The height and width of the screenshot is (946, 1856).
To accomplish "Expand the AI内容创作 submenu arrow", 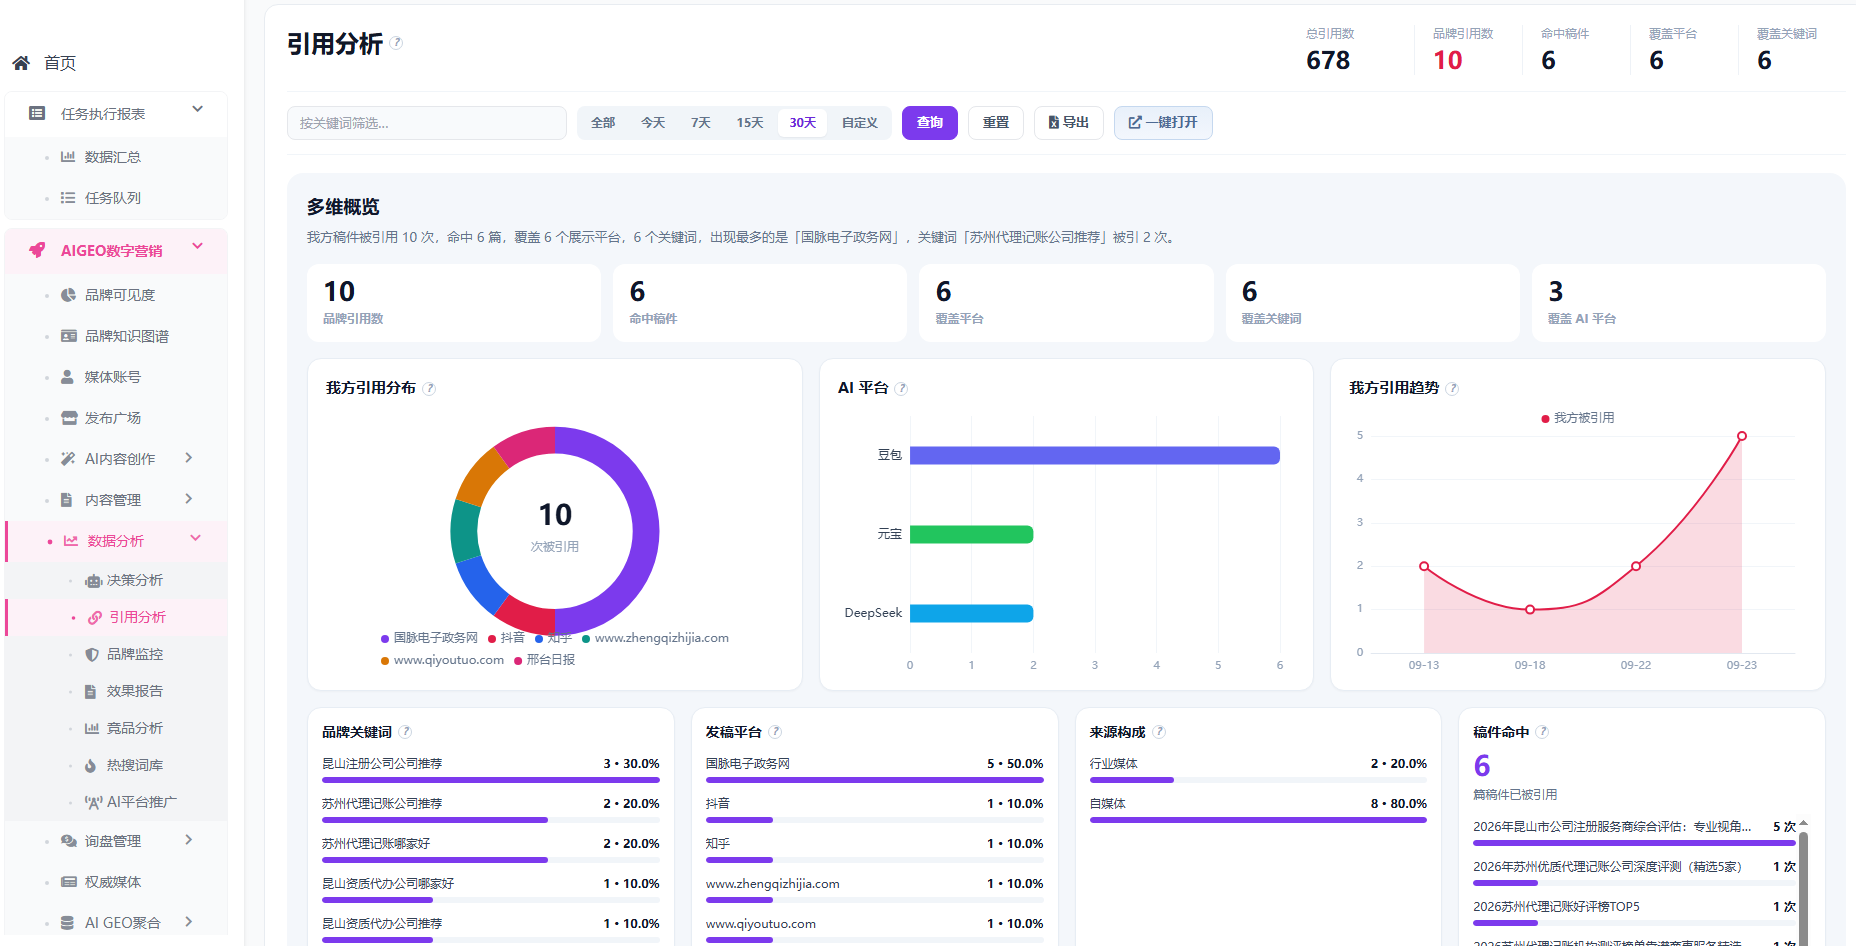I will point(189,458).
